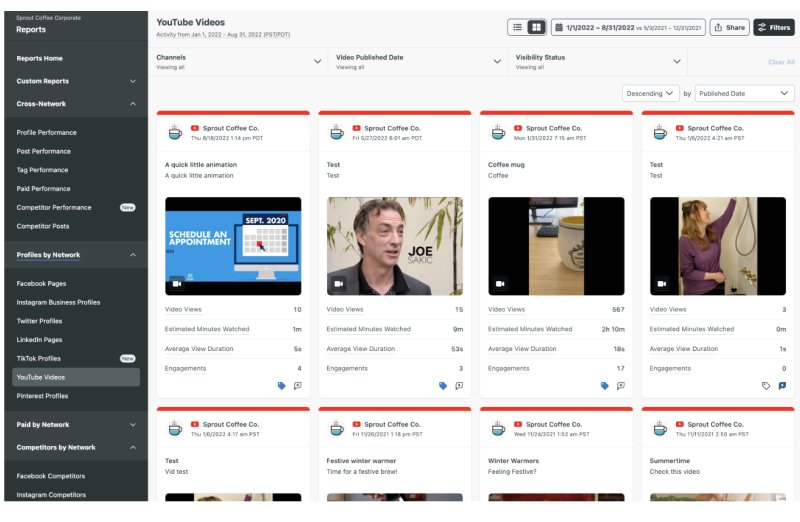Open the Coffee mug video thumbnail
Image resolution: width=800 pixels, height=522 pixels.
[x=556, y=246]
